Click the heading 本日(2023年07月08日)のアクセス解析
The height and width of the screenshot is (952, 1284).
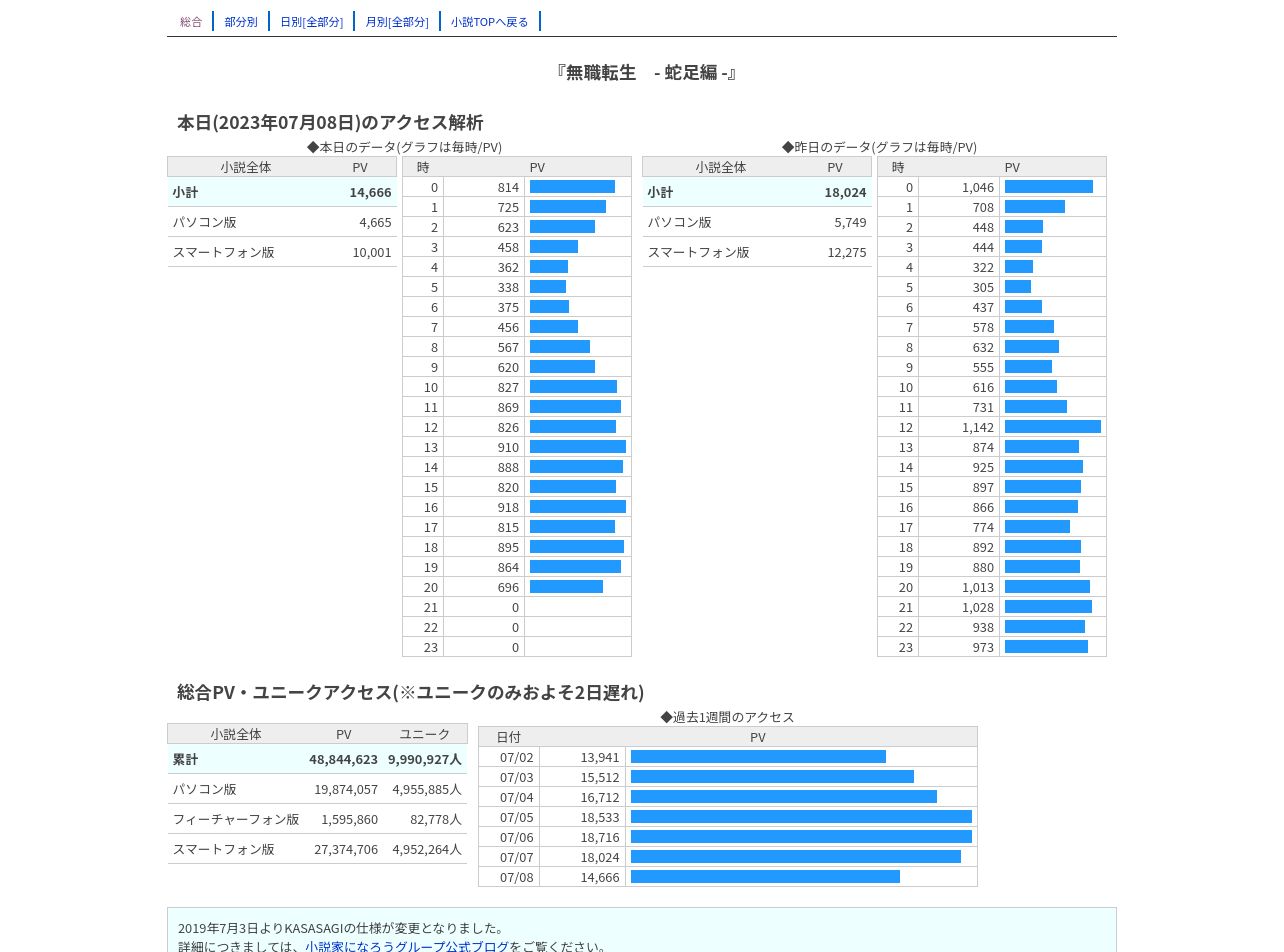tap(330, 122)
